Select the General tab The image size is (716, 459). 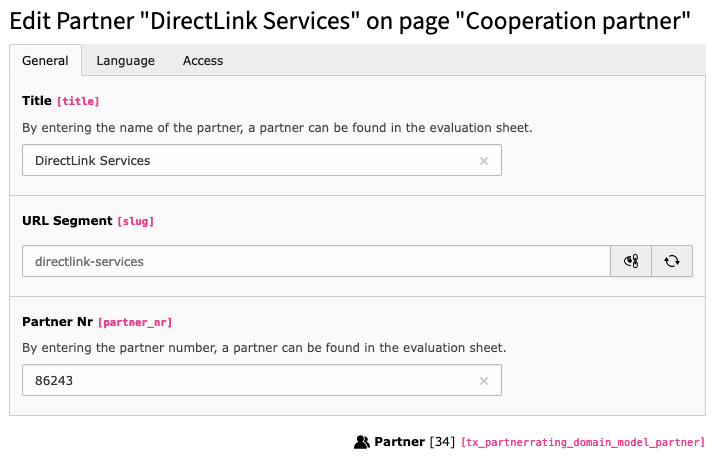[45, 61]
